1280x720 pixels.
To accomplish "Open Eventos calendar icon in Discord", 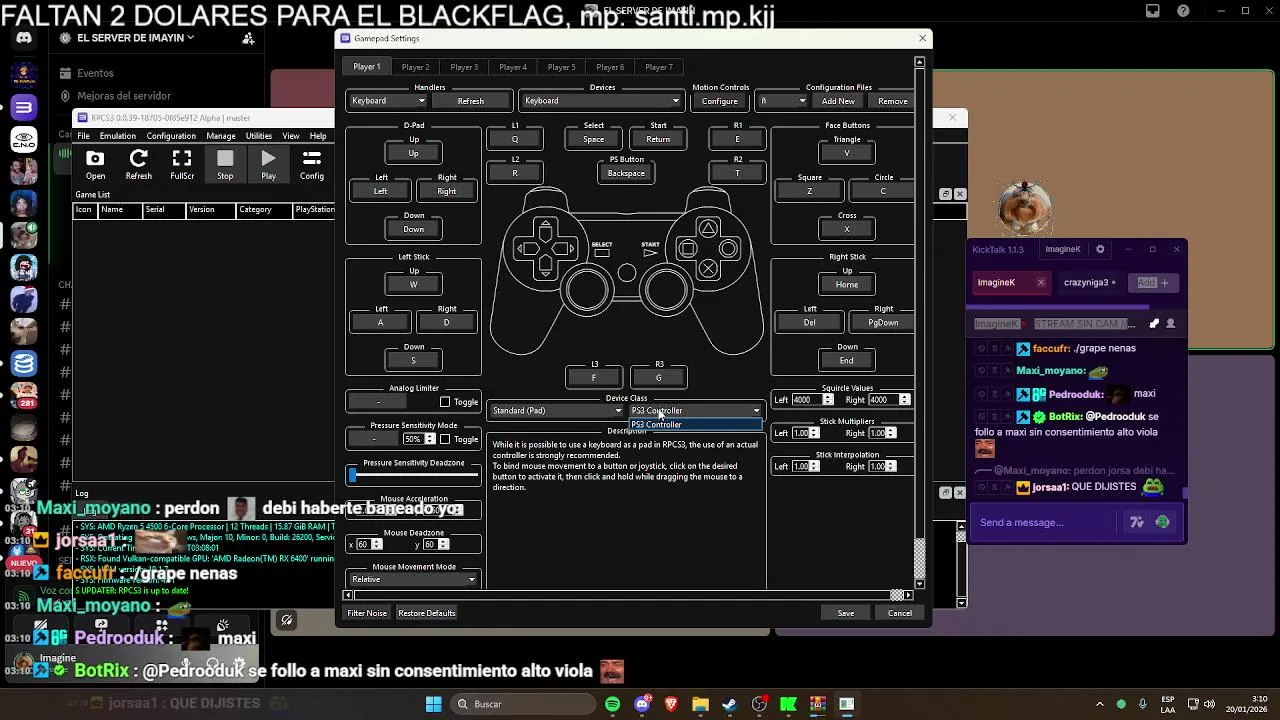I will pos(65,73).
